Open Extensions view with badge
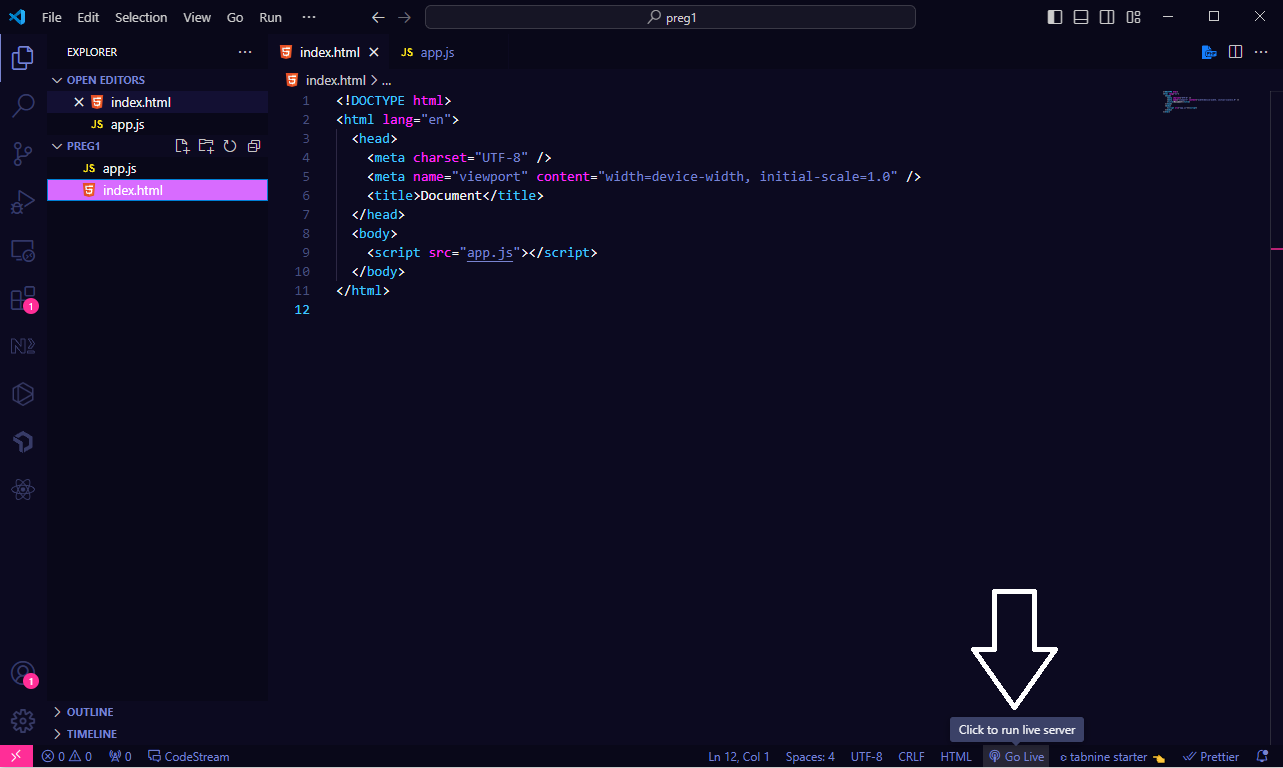Image resolution: width=1283 pixels, height=768 pixels. point(22,299)
